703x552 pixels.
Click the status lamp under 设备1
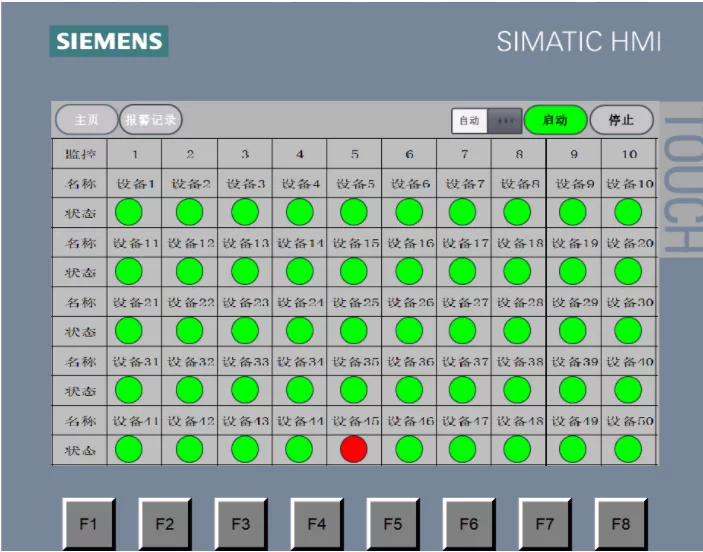point(129,212)
